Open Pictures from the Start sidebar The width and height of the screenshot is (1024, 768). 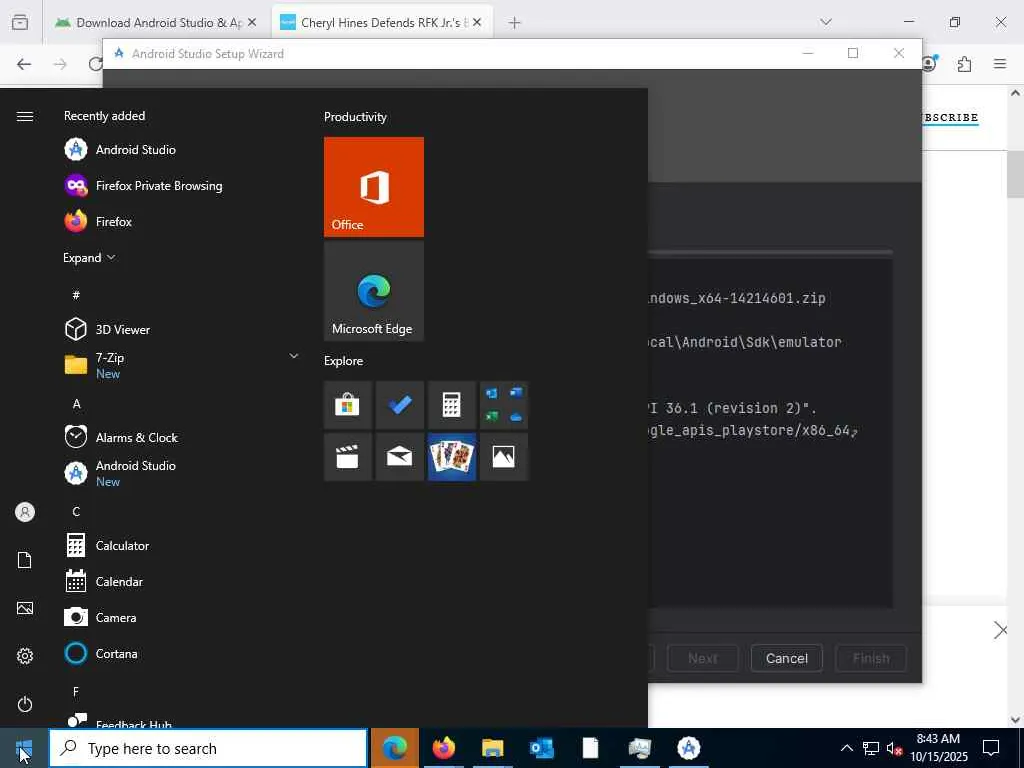coord(25,608)
